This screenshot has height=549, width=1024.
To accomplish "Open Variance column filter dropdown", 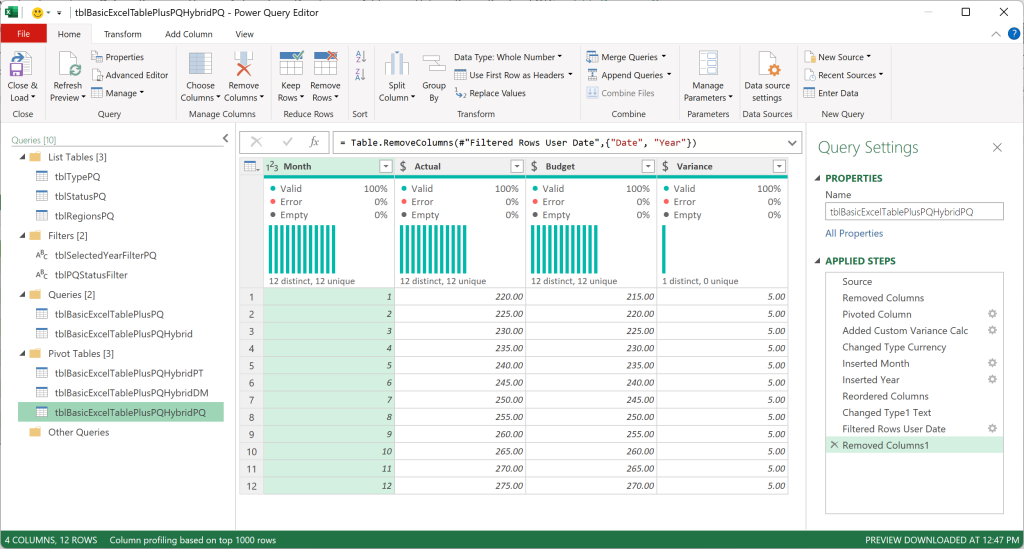I will [779, 166].
